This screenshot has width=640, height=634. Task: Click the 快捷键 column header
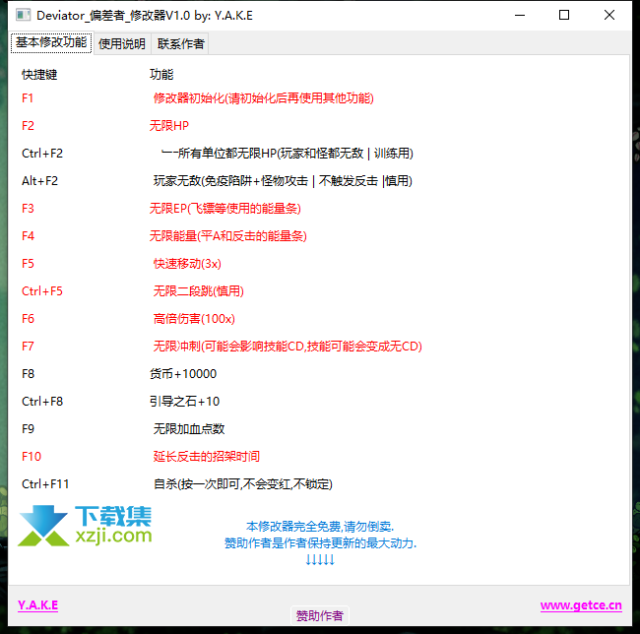pyautogui.click(x=39, y=75)
